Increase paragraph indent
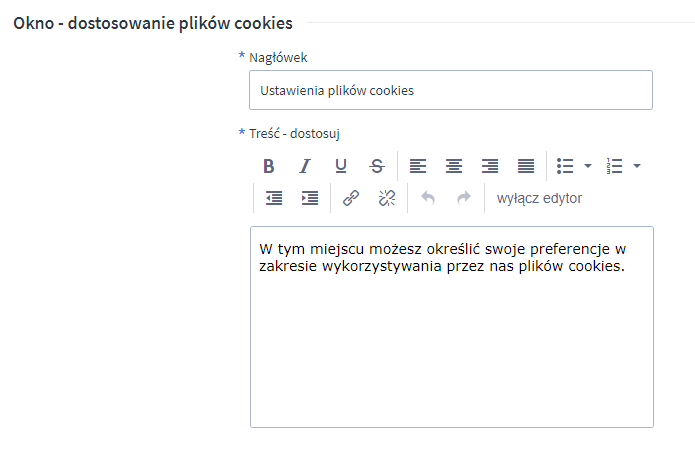 [310, 198]
